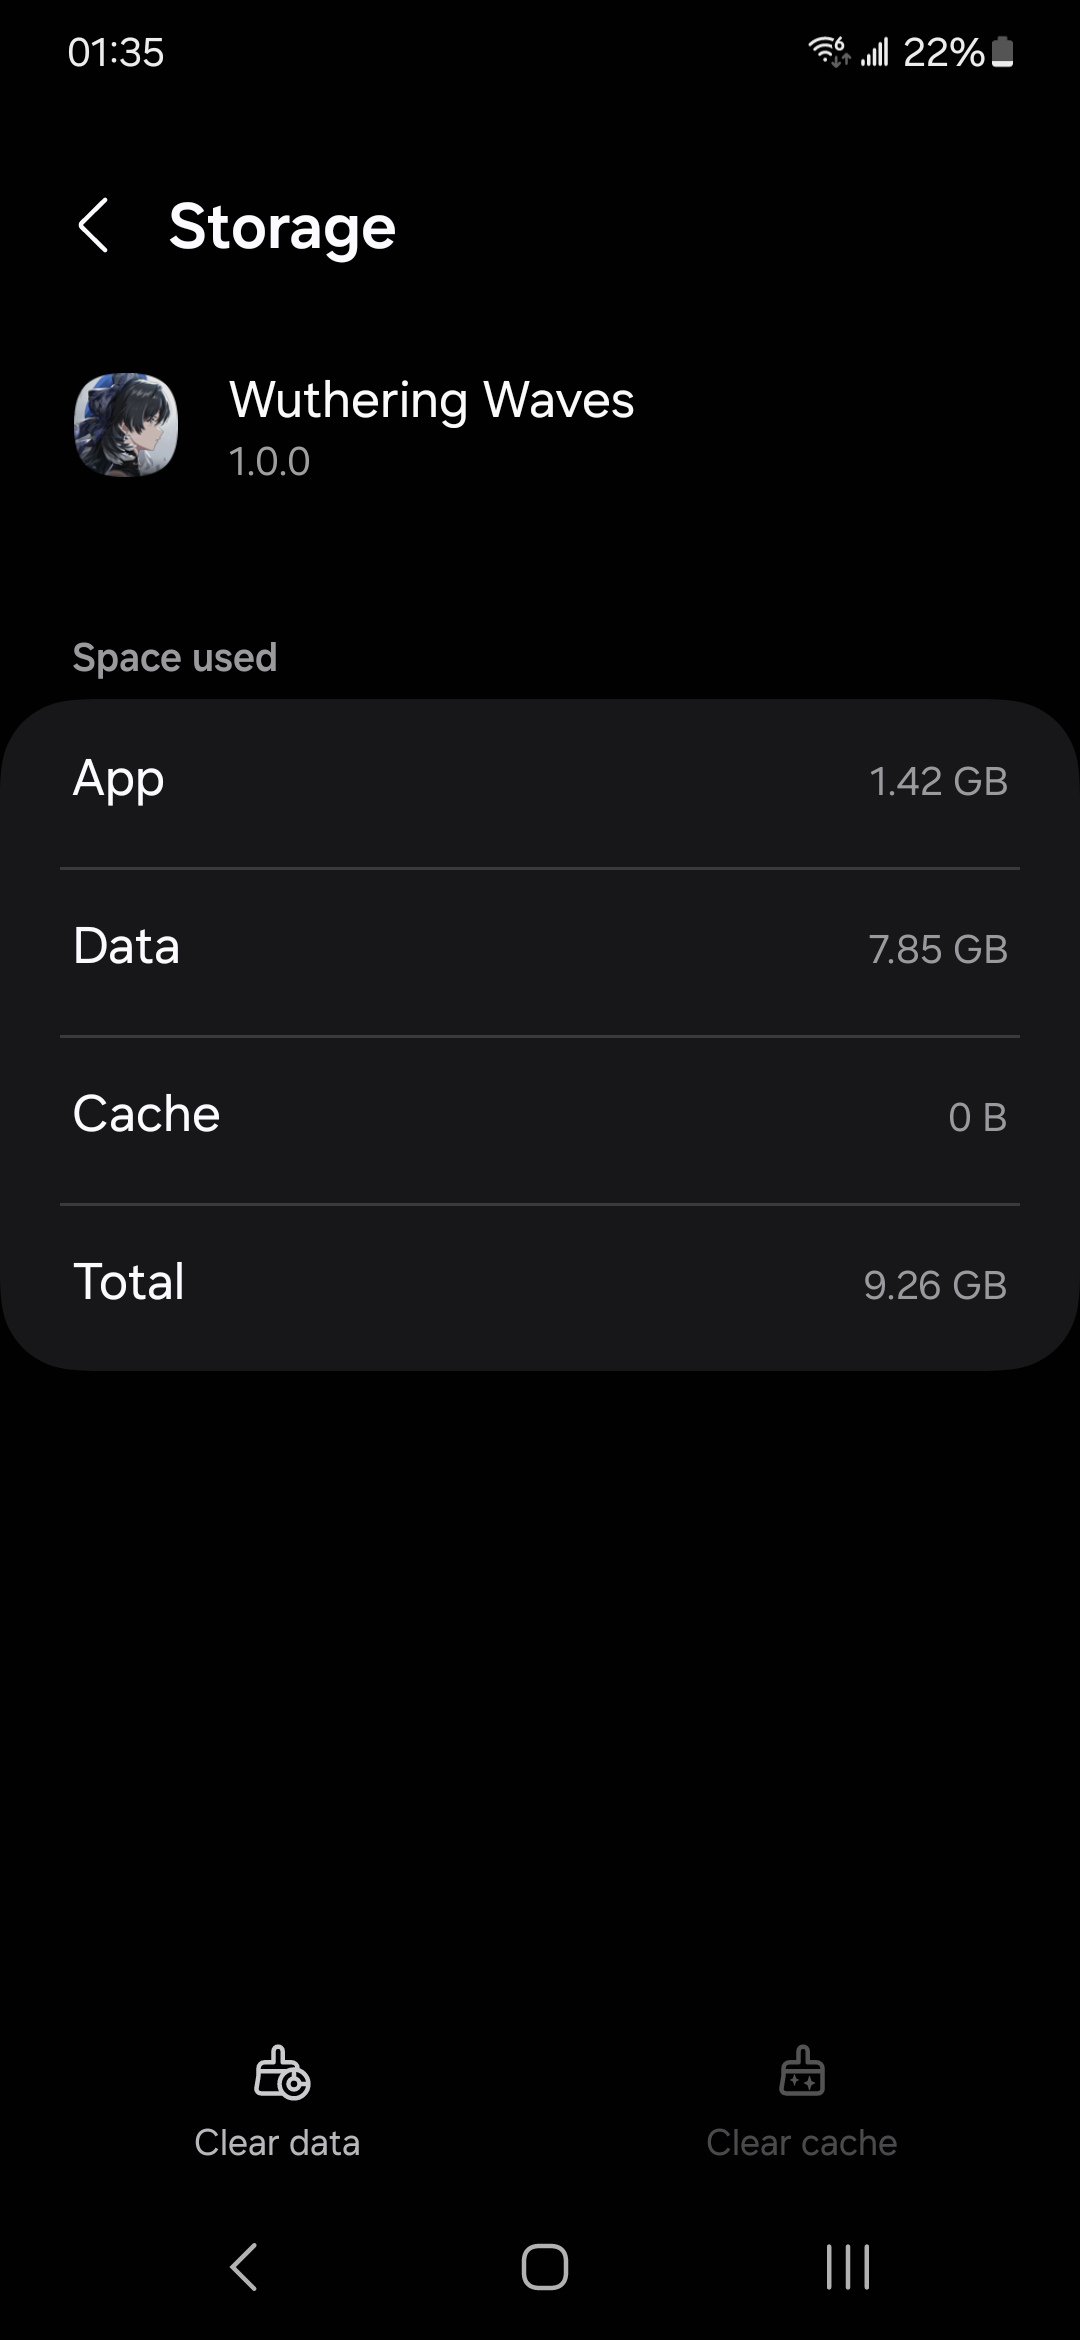Image resolution: width=1080 pixels, height=2340 pixels.
Task: Open recent apps from navigation bar
Action: pyautogui.click(x=848, y=2266)
